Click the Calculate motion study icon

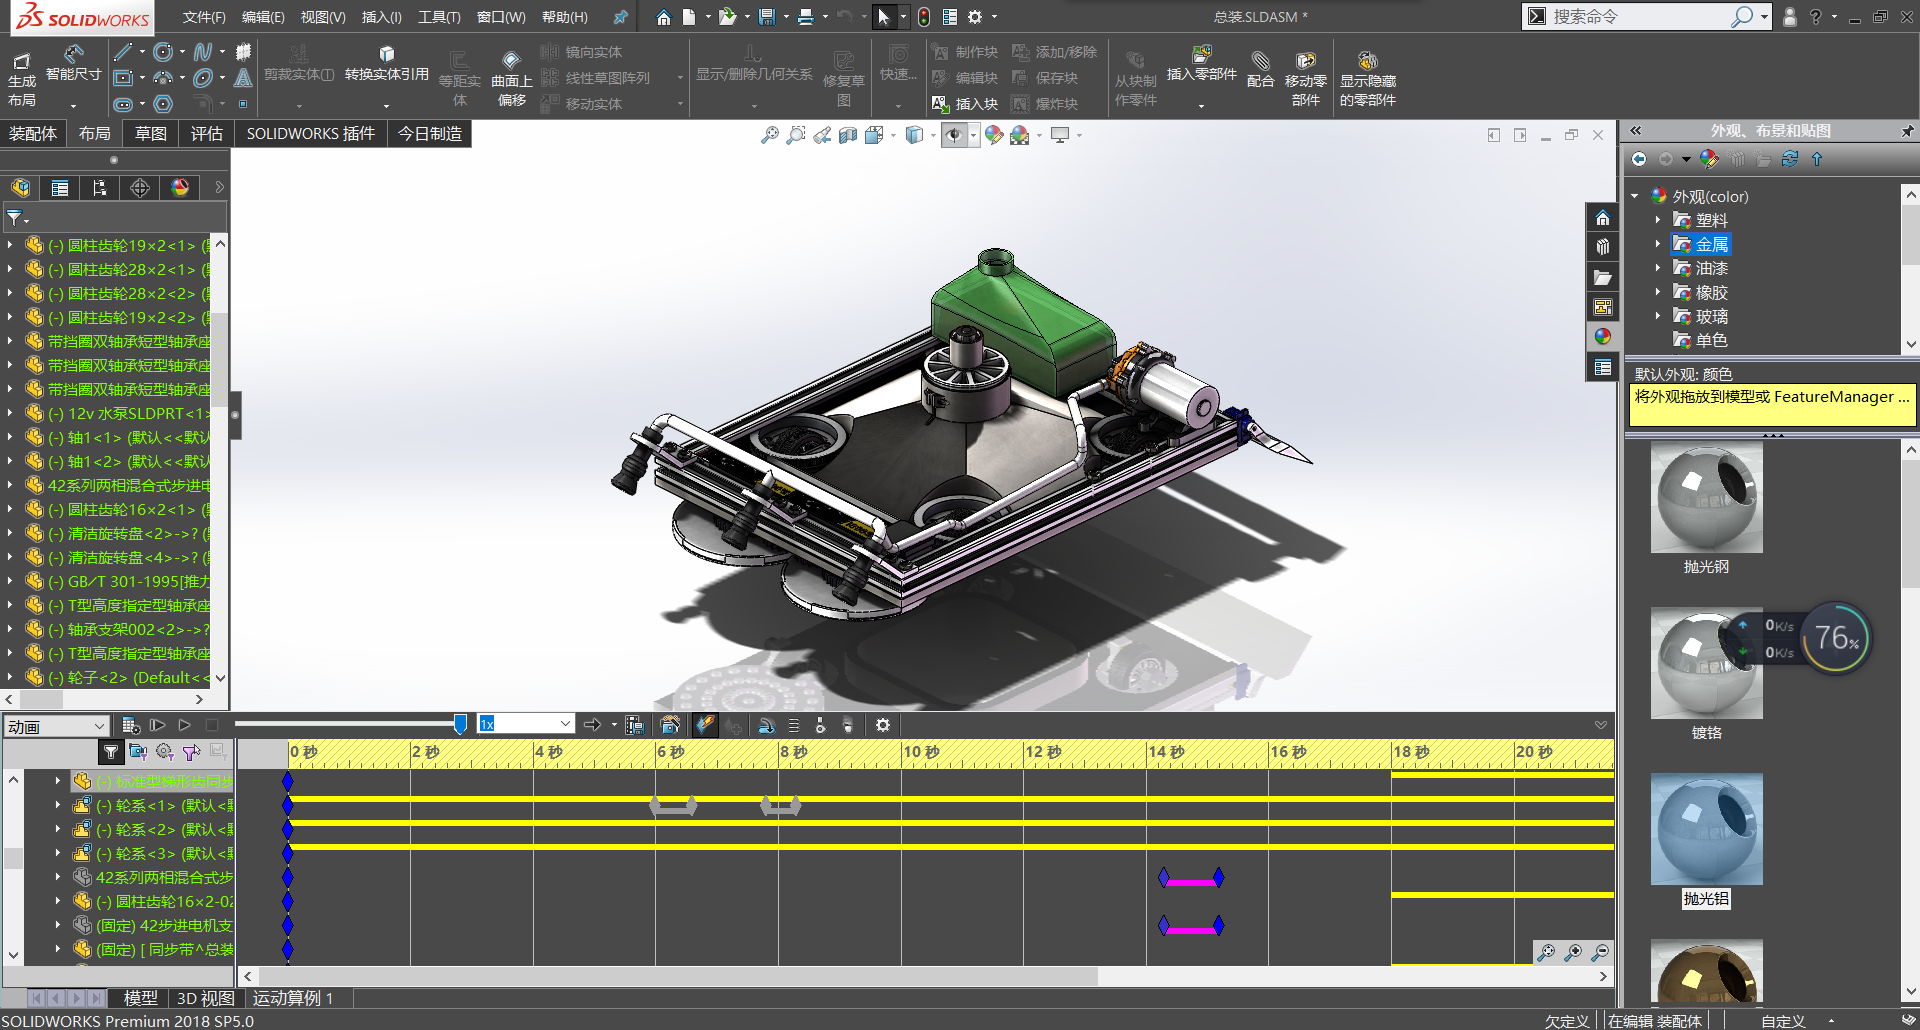[x=130, y=725]
